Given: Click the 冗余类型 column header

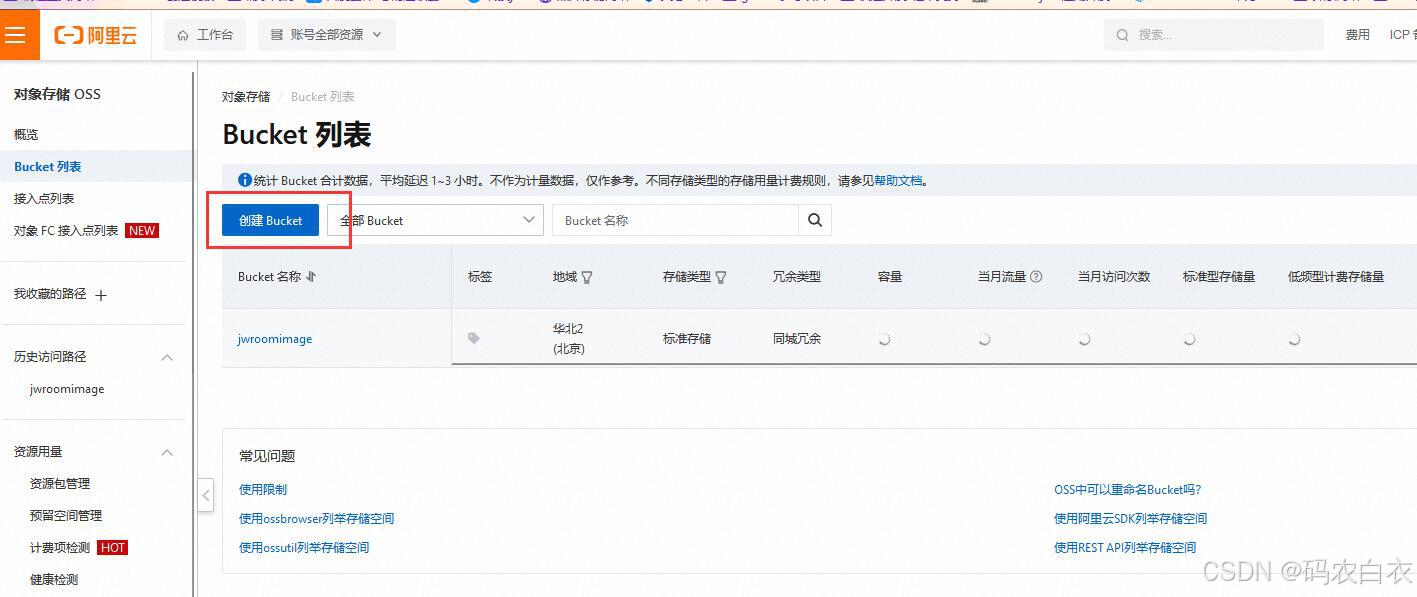Looking at the screenshot, I should [x=797, y=276].
